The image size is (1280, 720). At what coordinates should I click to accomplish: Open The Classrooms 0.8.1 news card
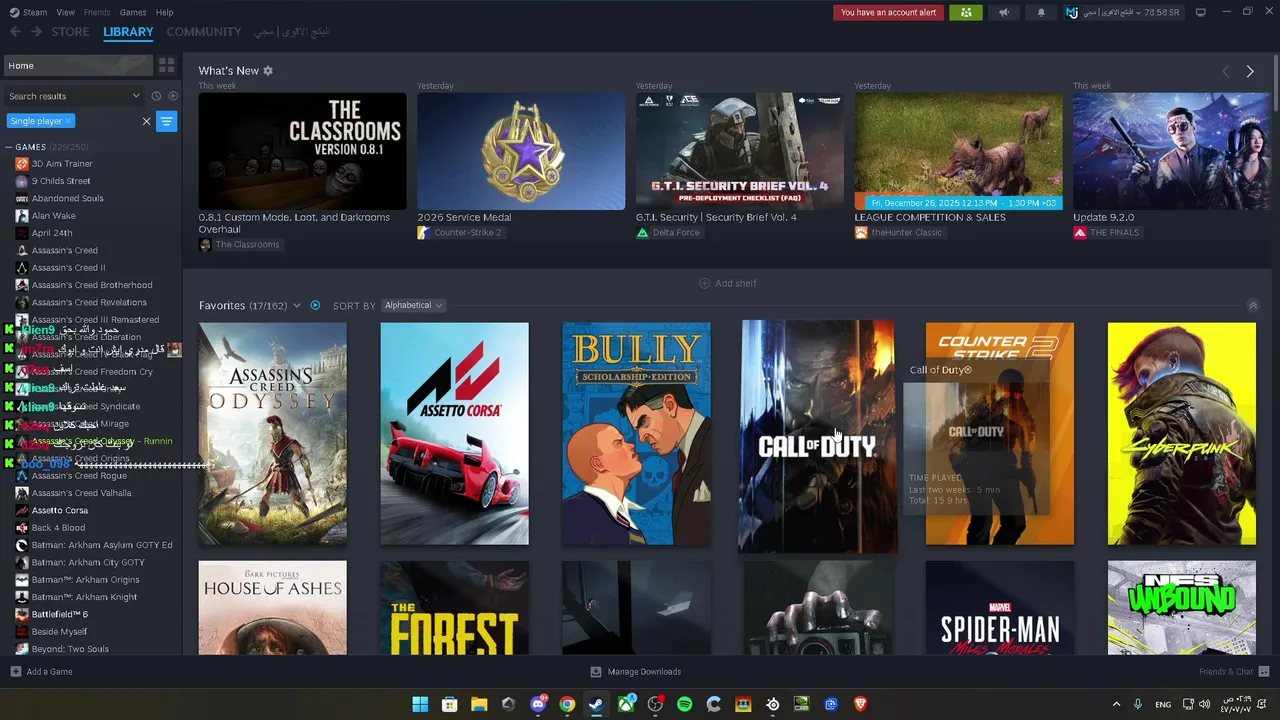click(x=302, y=151)
